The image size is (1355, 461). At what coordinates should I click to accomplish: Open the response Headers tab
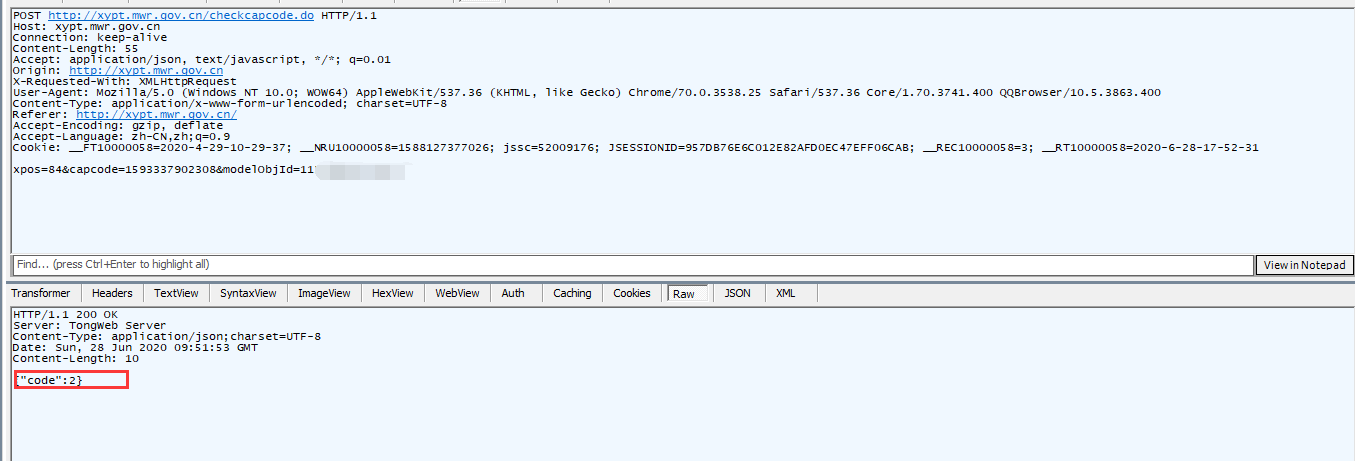[112, 293]
